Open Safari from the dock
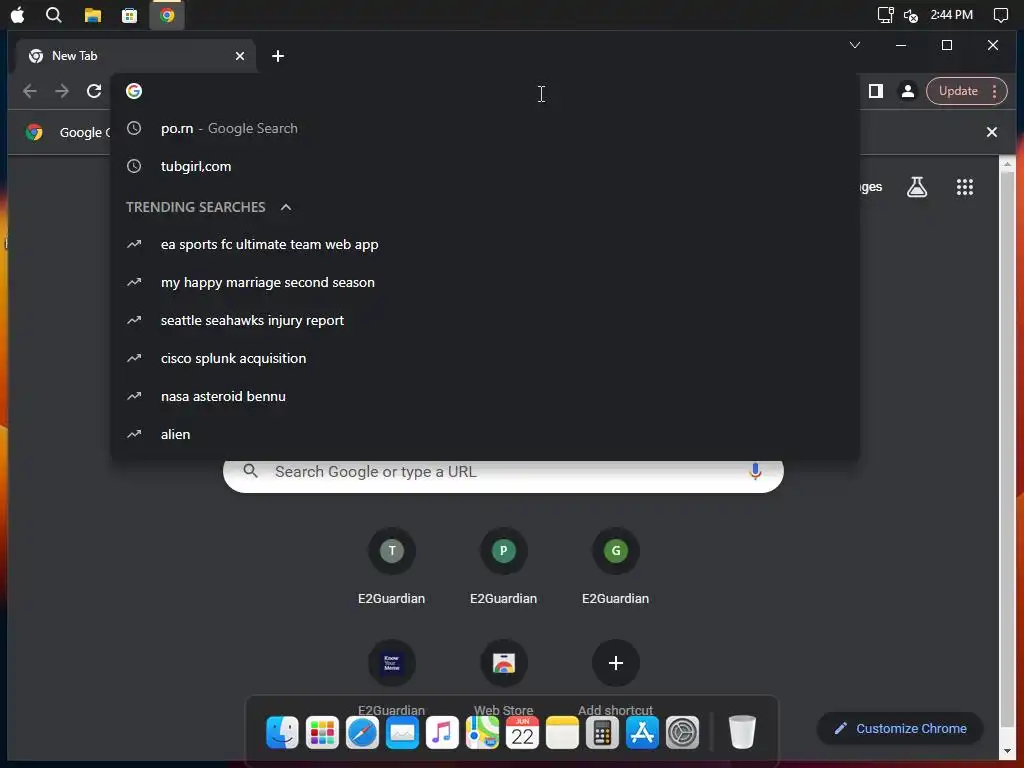1024x768 pixels. pos(362,733)
